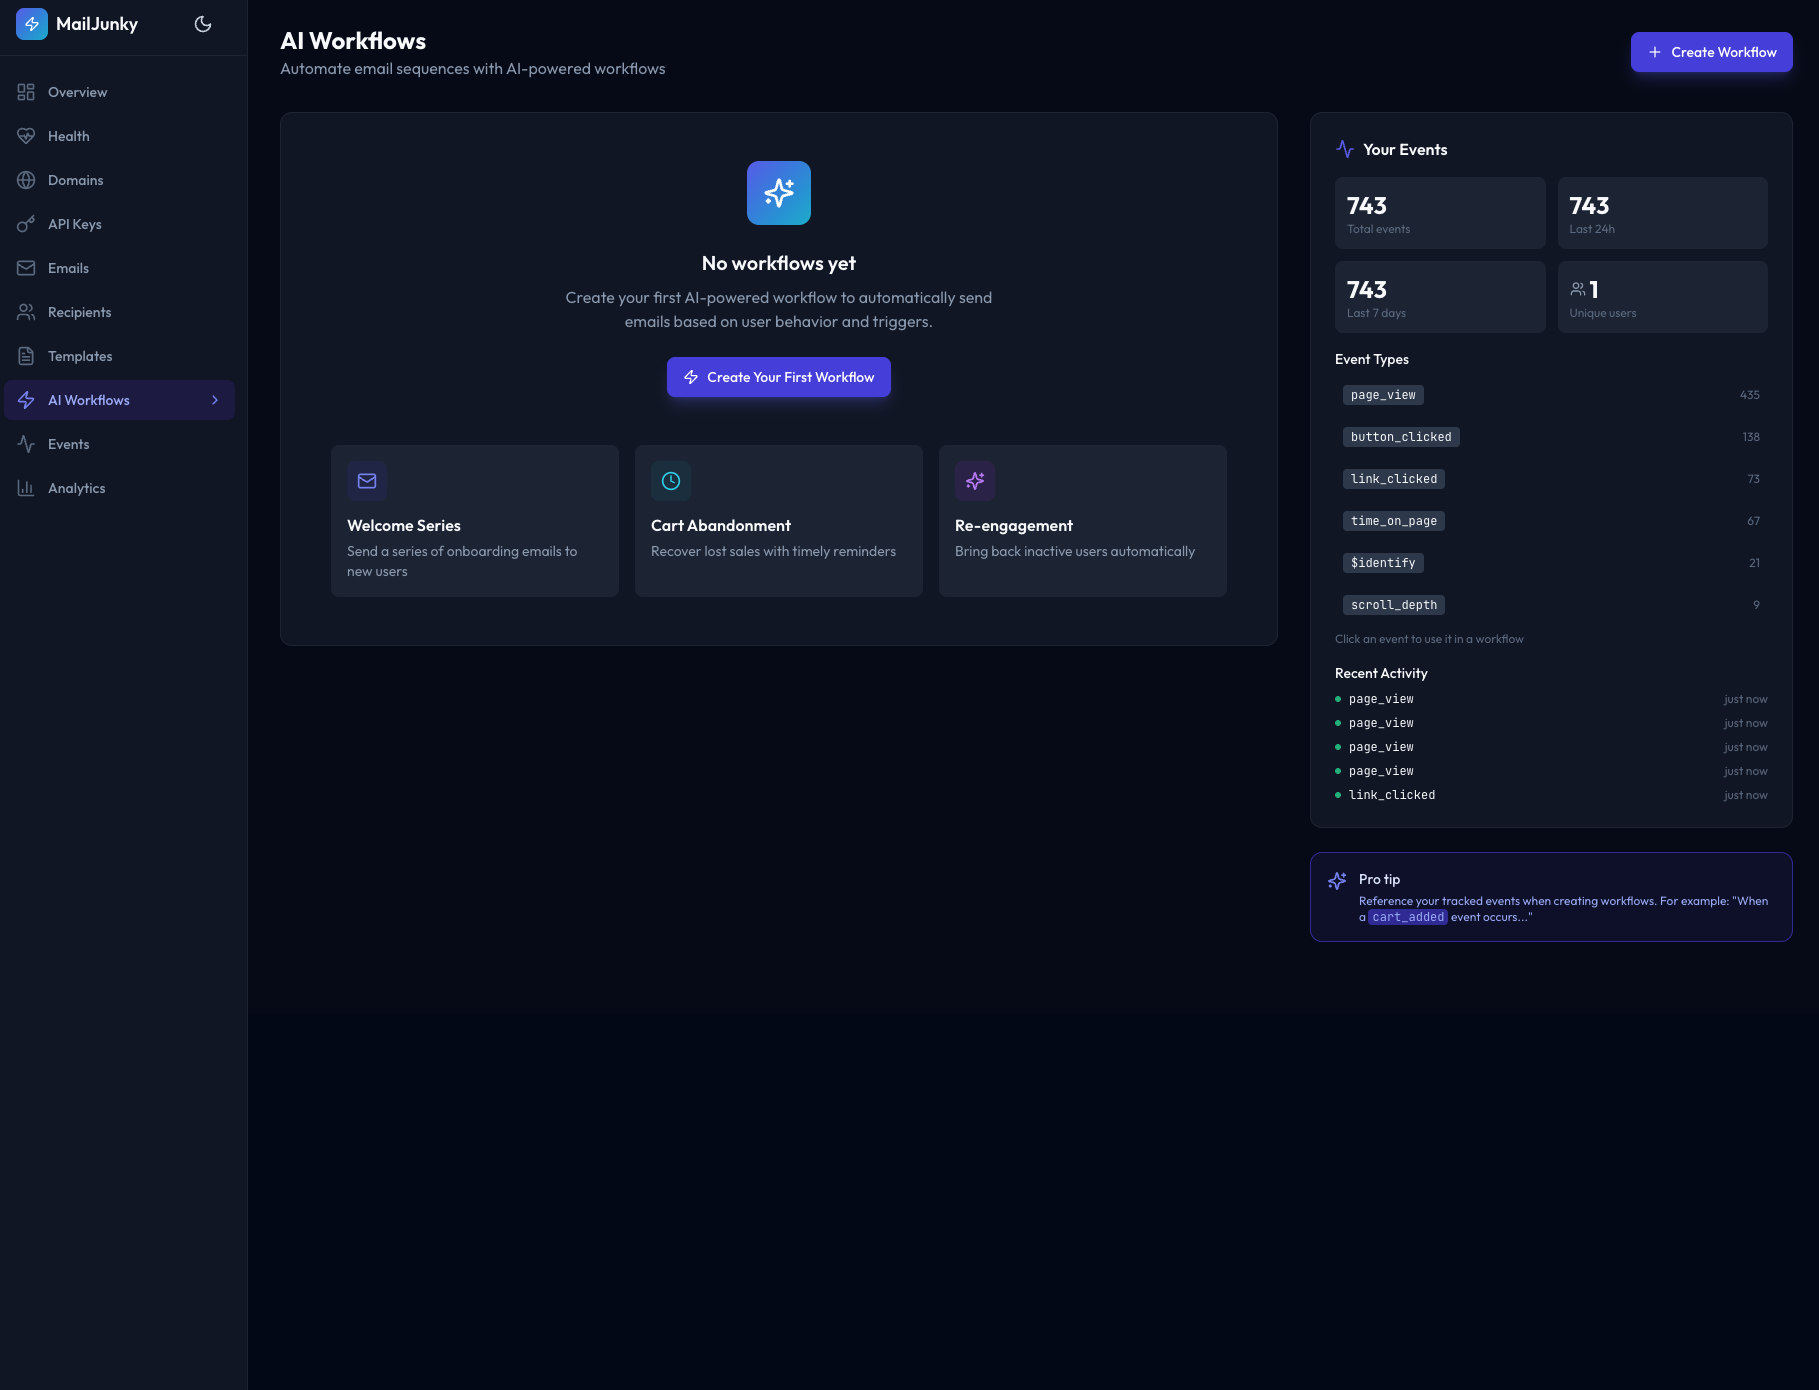1819x1390 pixels.
Task: Open Domains via the globe icon
Action: (x=27, y=180)
